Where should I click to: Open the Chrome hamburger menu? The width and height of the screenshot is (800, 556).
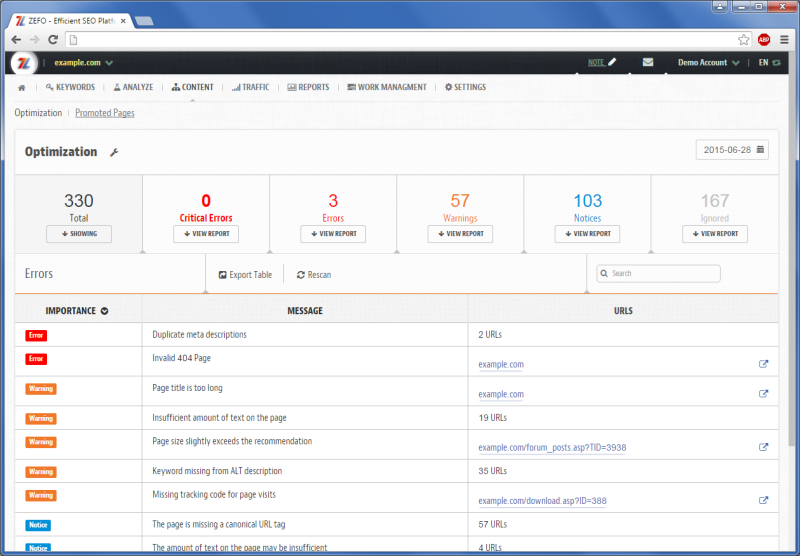pos(784,40)
